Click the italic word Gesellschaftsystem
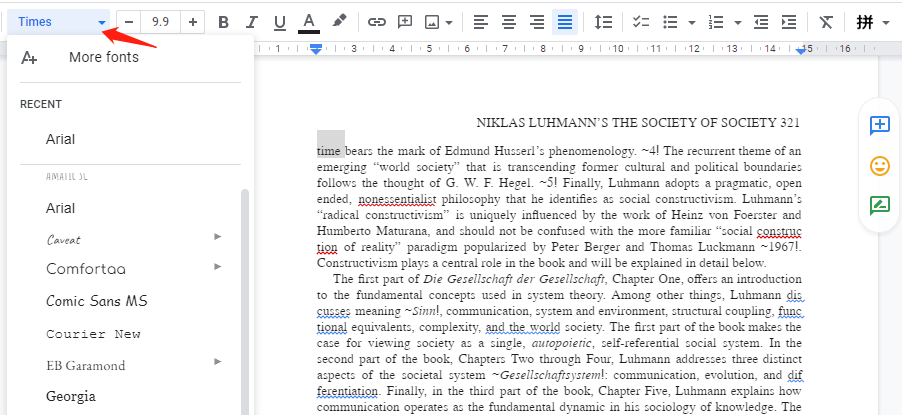This screenshot has width=902, height=415. (548, 376)
